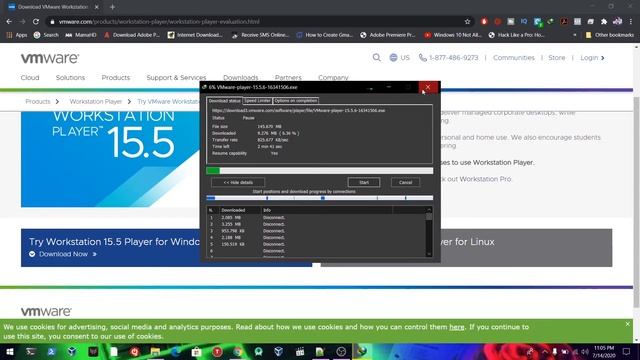Open the Windows 10 Not All... bookmark
The image size is (640, 360).
tap(453, 35)
